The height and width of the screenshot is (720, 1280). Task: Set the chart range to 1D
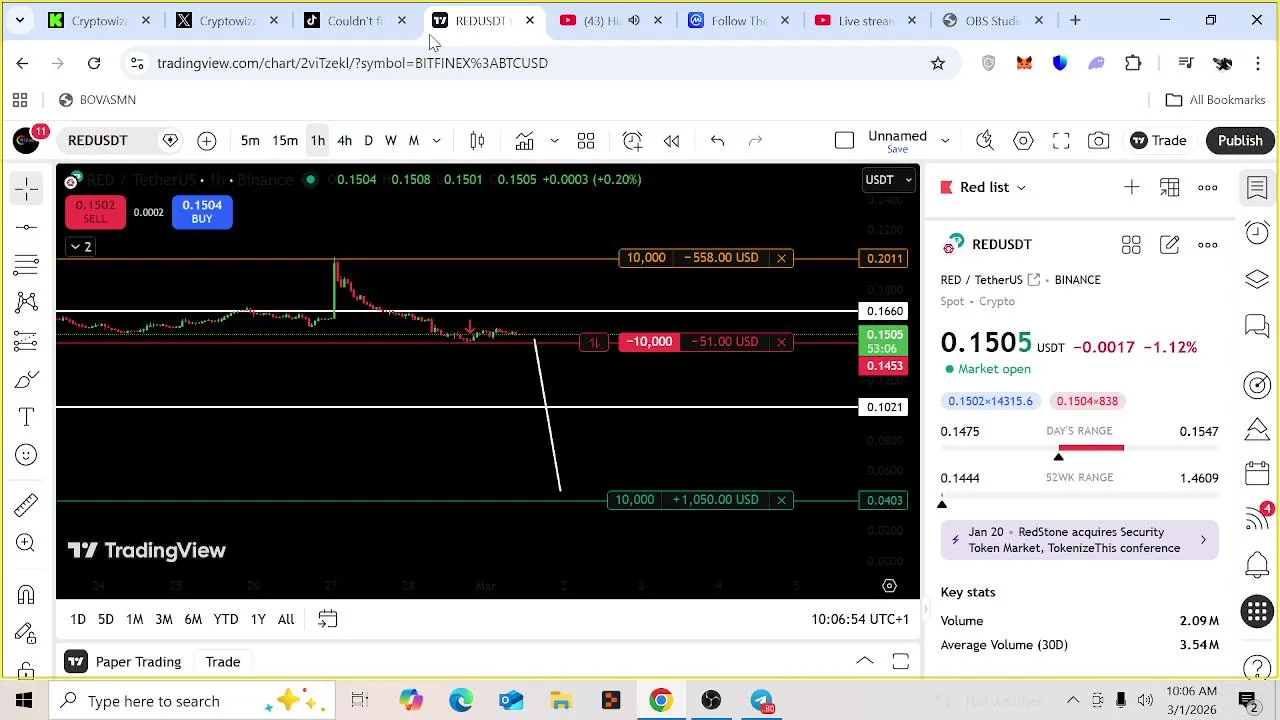pos(78,620)
